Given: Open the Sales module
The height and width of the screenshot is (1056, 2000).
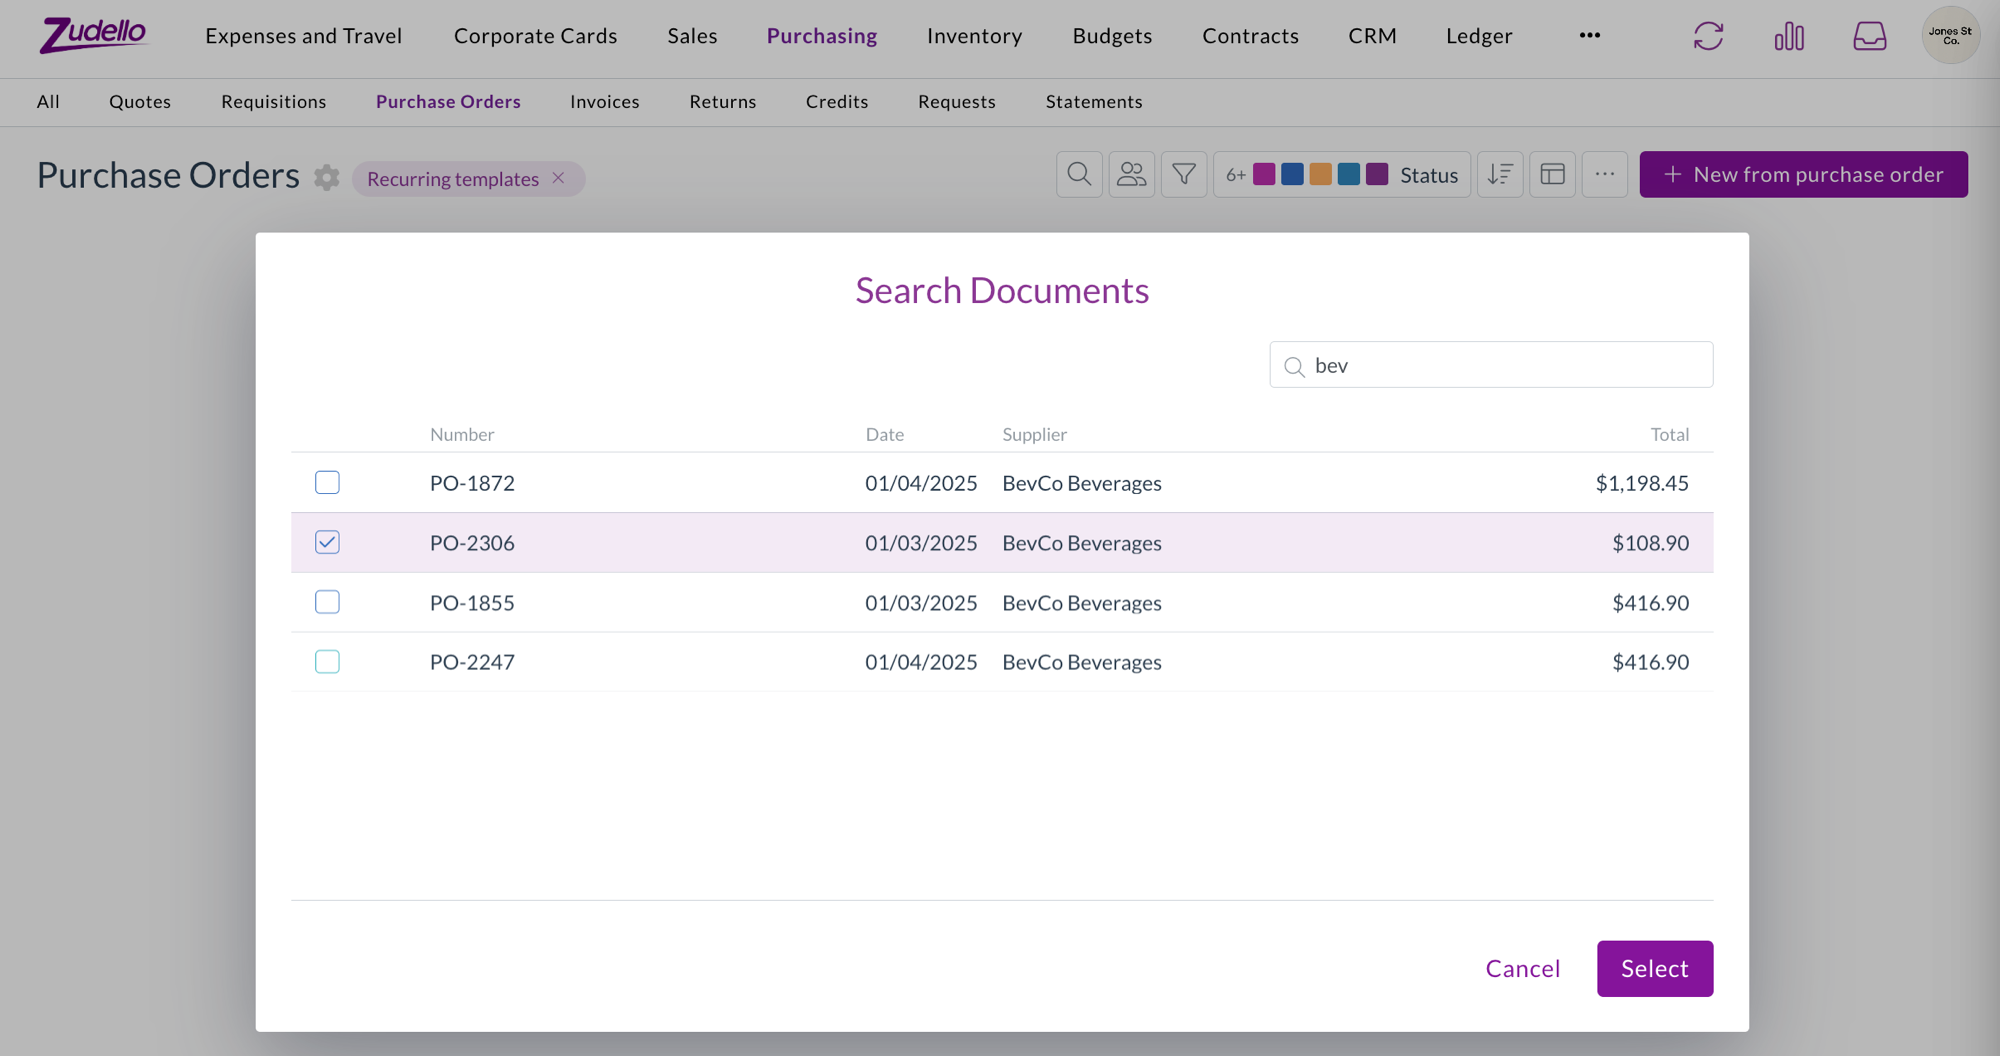Looking at the screenshot, I should tap(693, 36).
